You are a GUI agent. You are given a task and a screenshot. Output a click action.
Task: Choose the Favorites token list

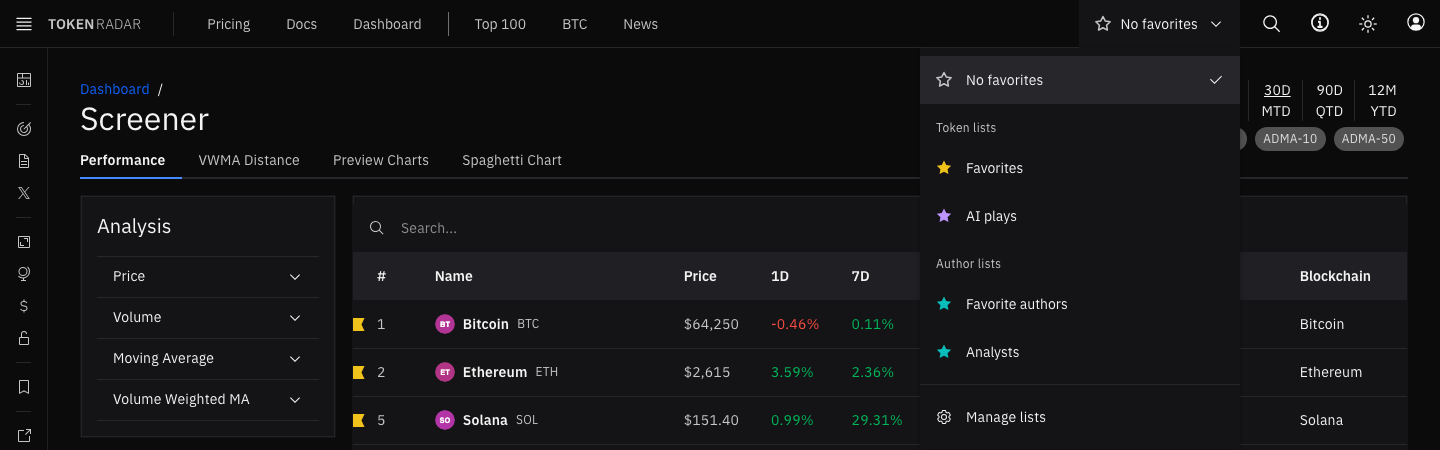(1080, 168)
